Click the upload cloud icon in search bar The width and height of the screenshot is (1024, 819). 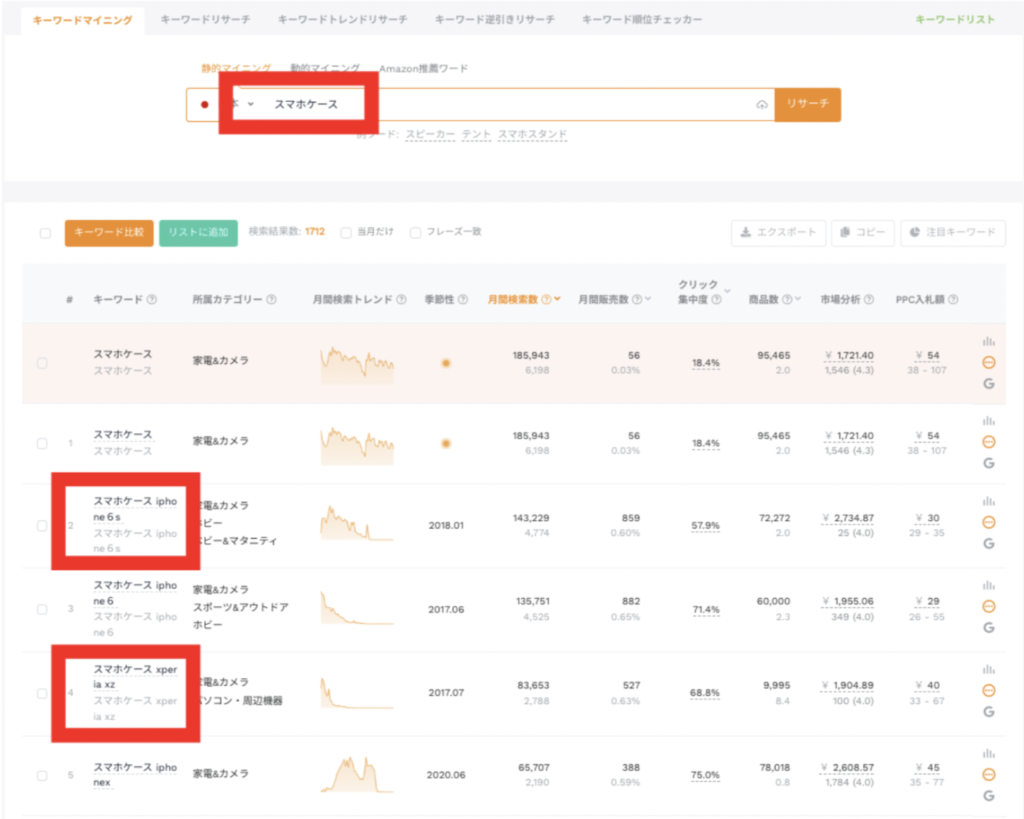761,105
